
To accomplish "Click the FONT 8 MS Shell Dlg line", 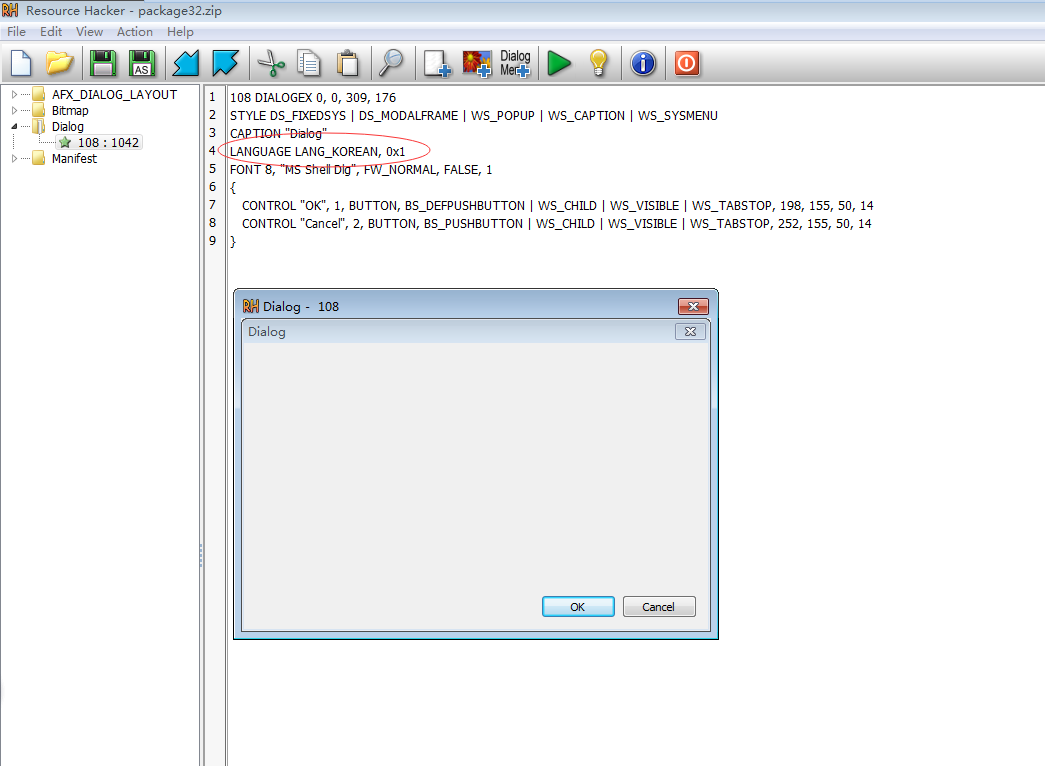I will (x=361, y=169).
